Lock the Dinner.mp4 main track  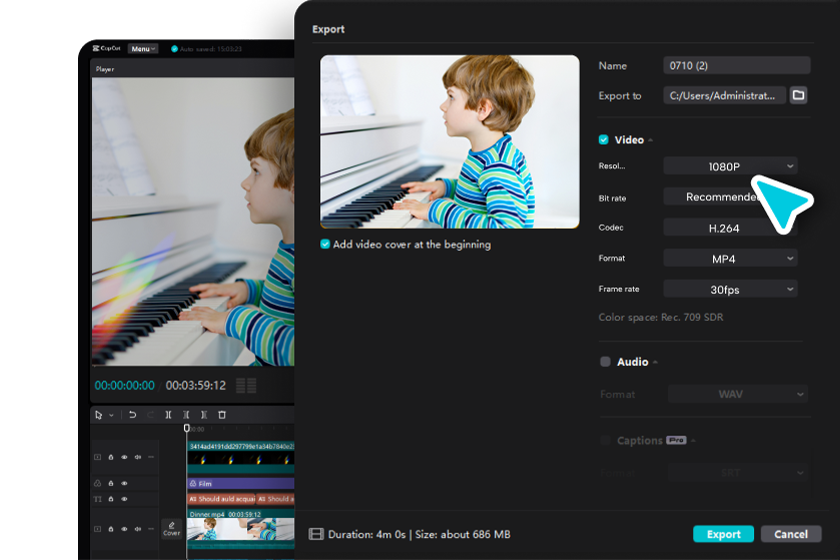(x=111, y=529)
